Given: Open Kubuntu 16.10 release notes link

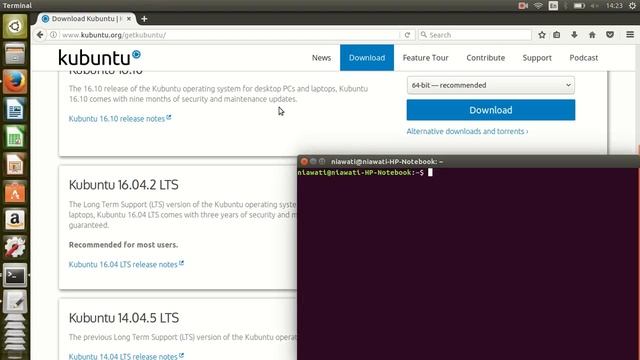Looking at the screenshot, I should pos(120,118).
